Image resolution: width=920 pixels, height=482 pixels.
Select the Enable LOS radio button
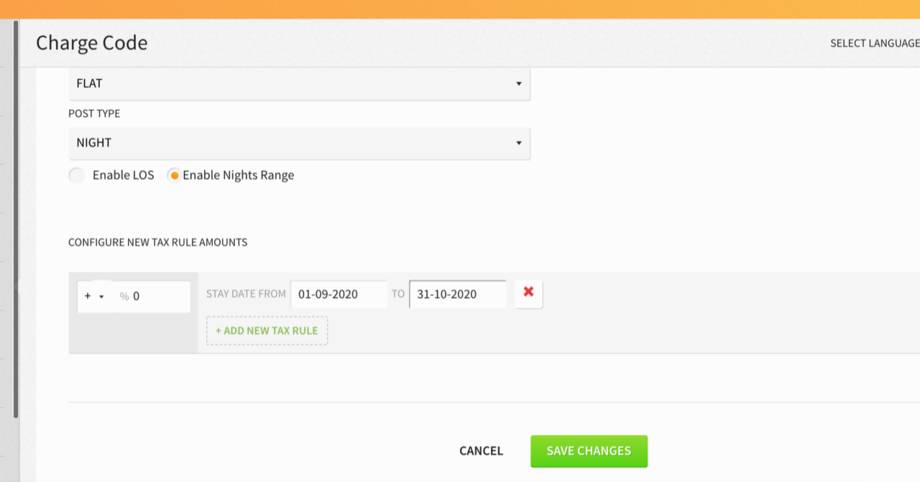pos(77,175)
